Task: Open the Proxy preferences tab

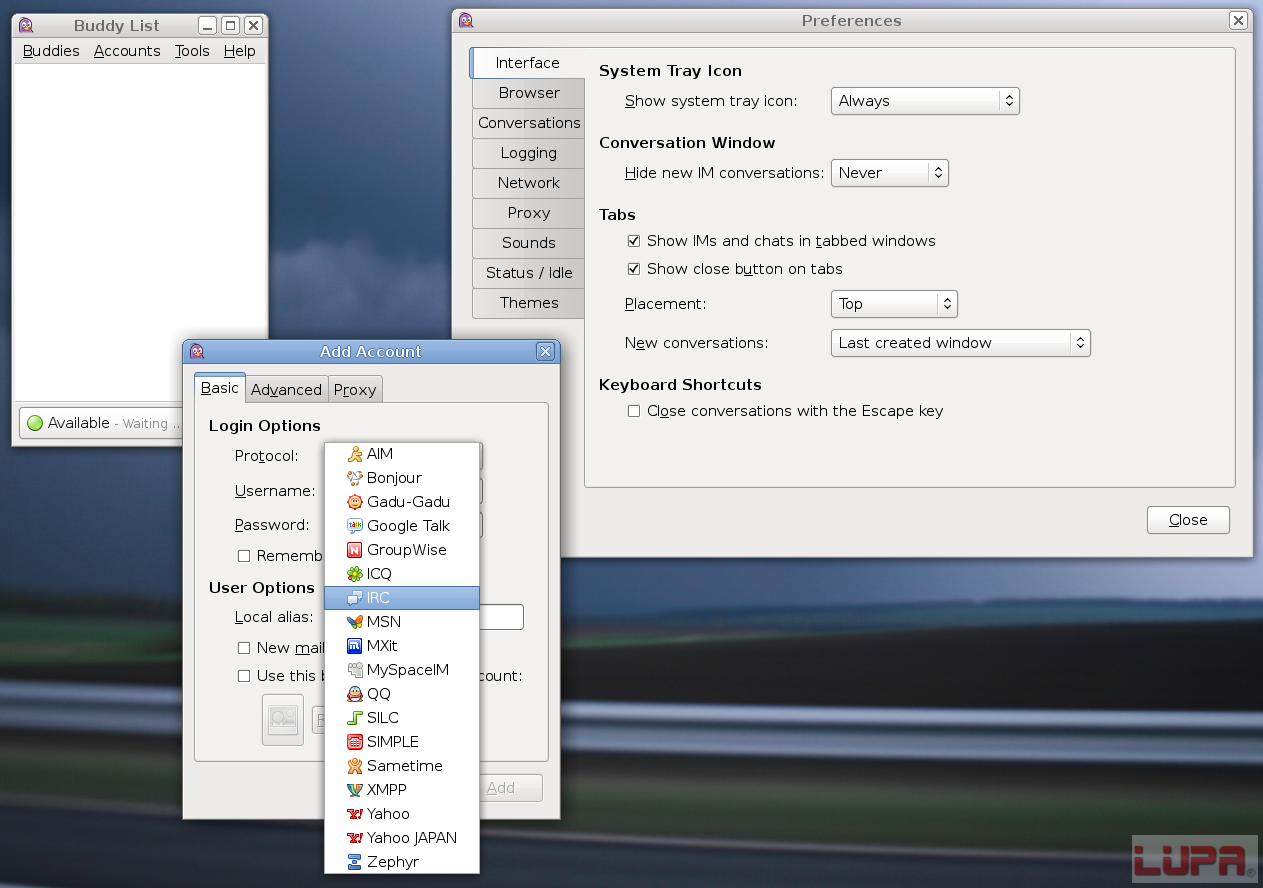Action: [x=529, y=213]
